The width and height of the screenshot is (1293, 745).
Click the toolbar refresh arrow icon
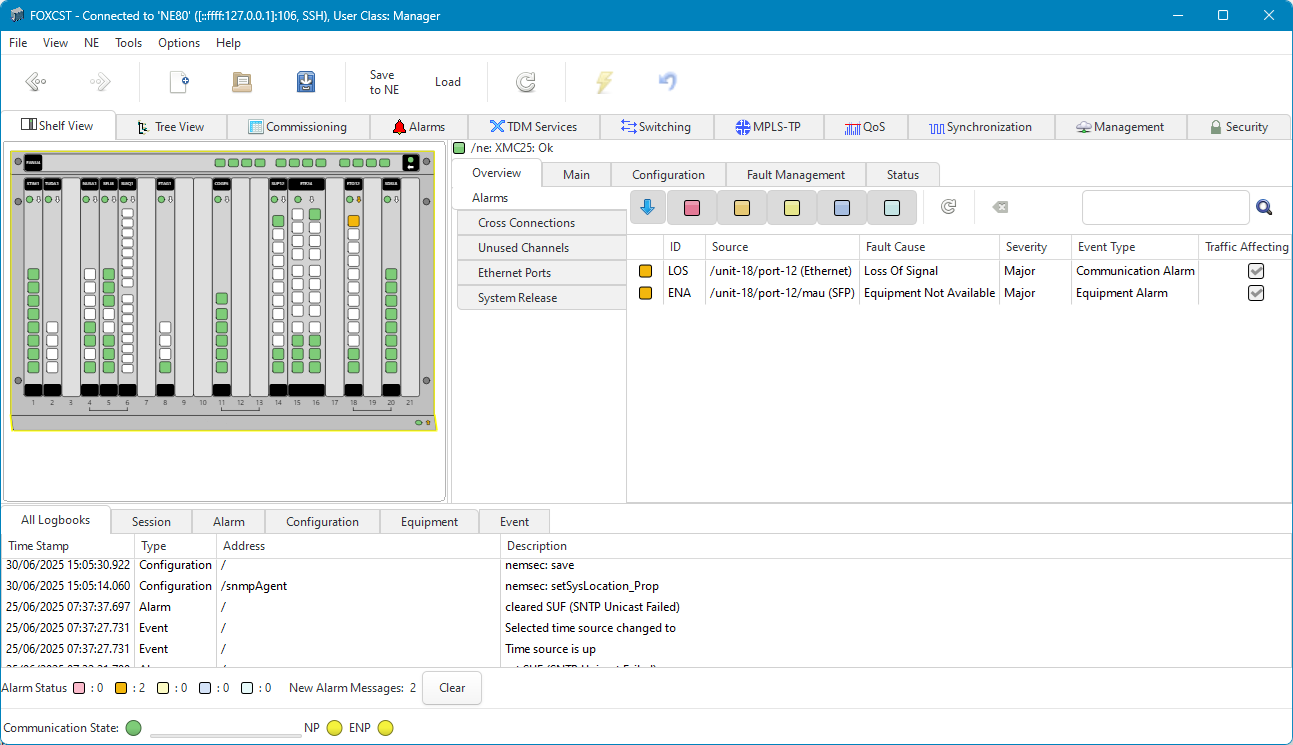[526, 82]
